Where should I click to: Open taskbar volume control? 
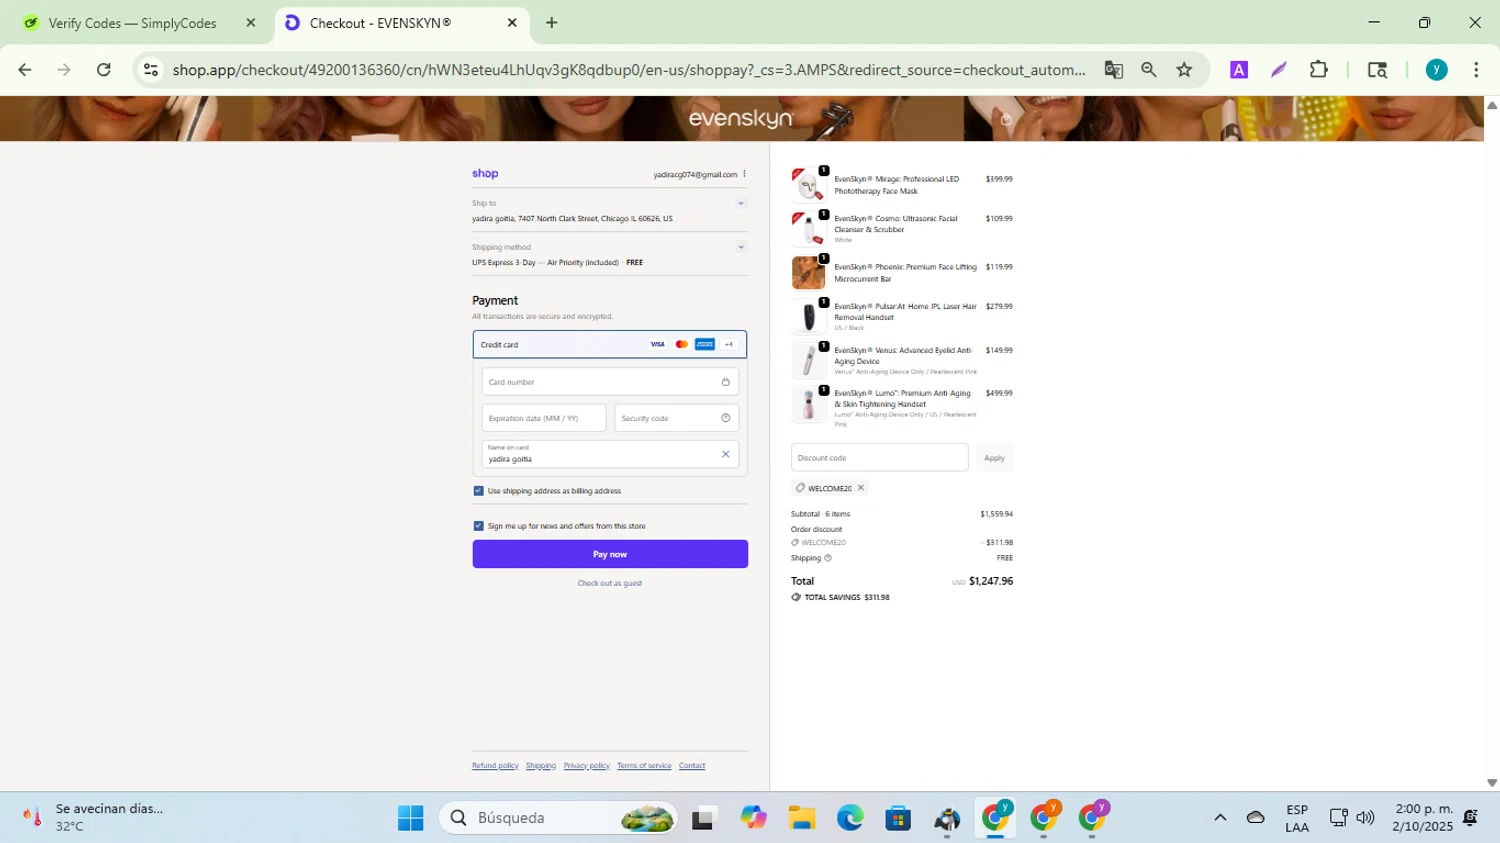pos(1365,818)
